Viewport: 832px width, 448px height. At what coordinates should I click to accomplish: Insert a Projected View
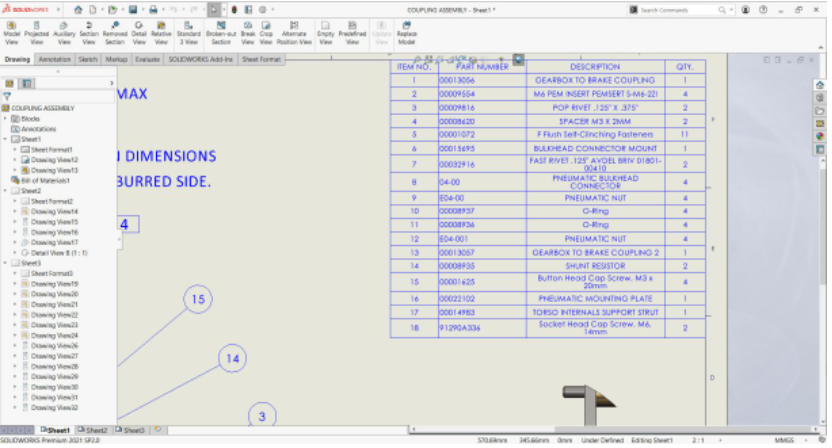click(x=37, y=33)
